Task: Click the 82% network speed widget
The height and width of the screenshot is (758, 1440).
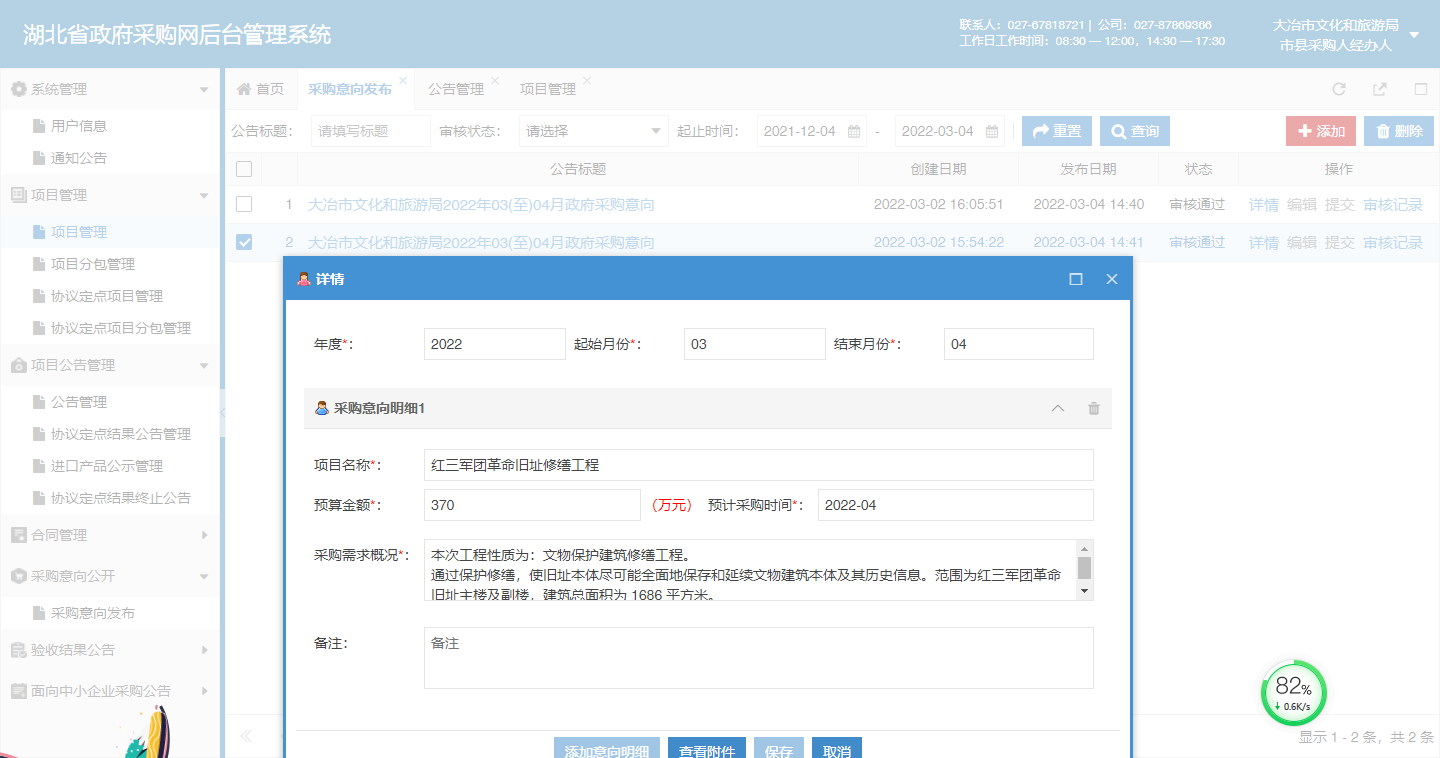Action: point(1293,692)
